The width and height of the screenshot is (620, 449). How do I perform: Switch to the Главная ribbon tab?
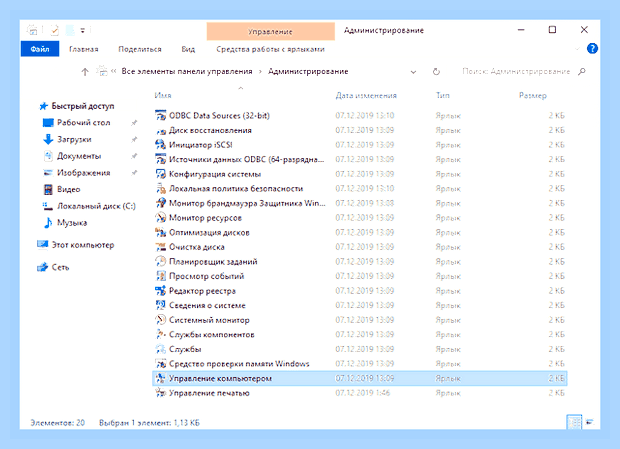pyautogui.click(x=83, y=49)
